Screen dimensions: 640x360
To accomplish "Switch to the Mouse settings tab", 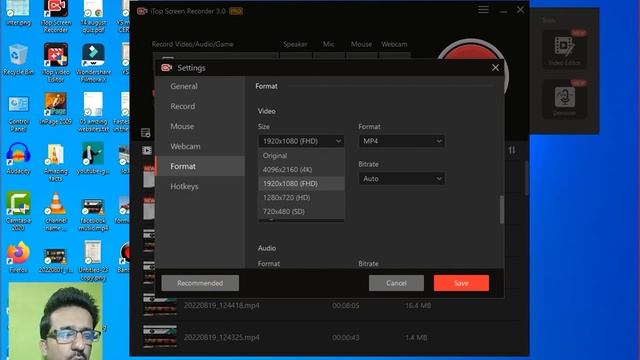I will coord(200,126).
